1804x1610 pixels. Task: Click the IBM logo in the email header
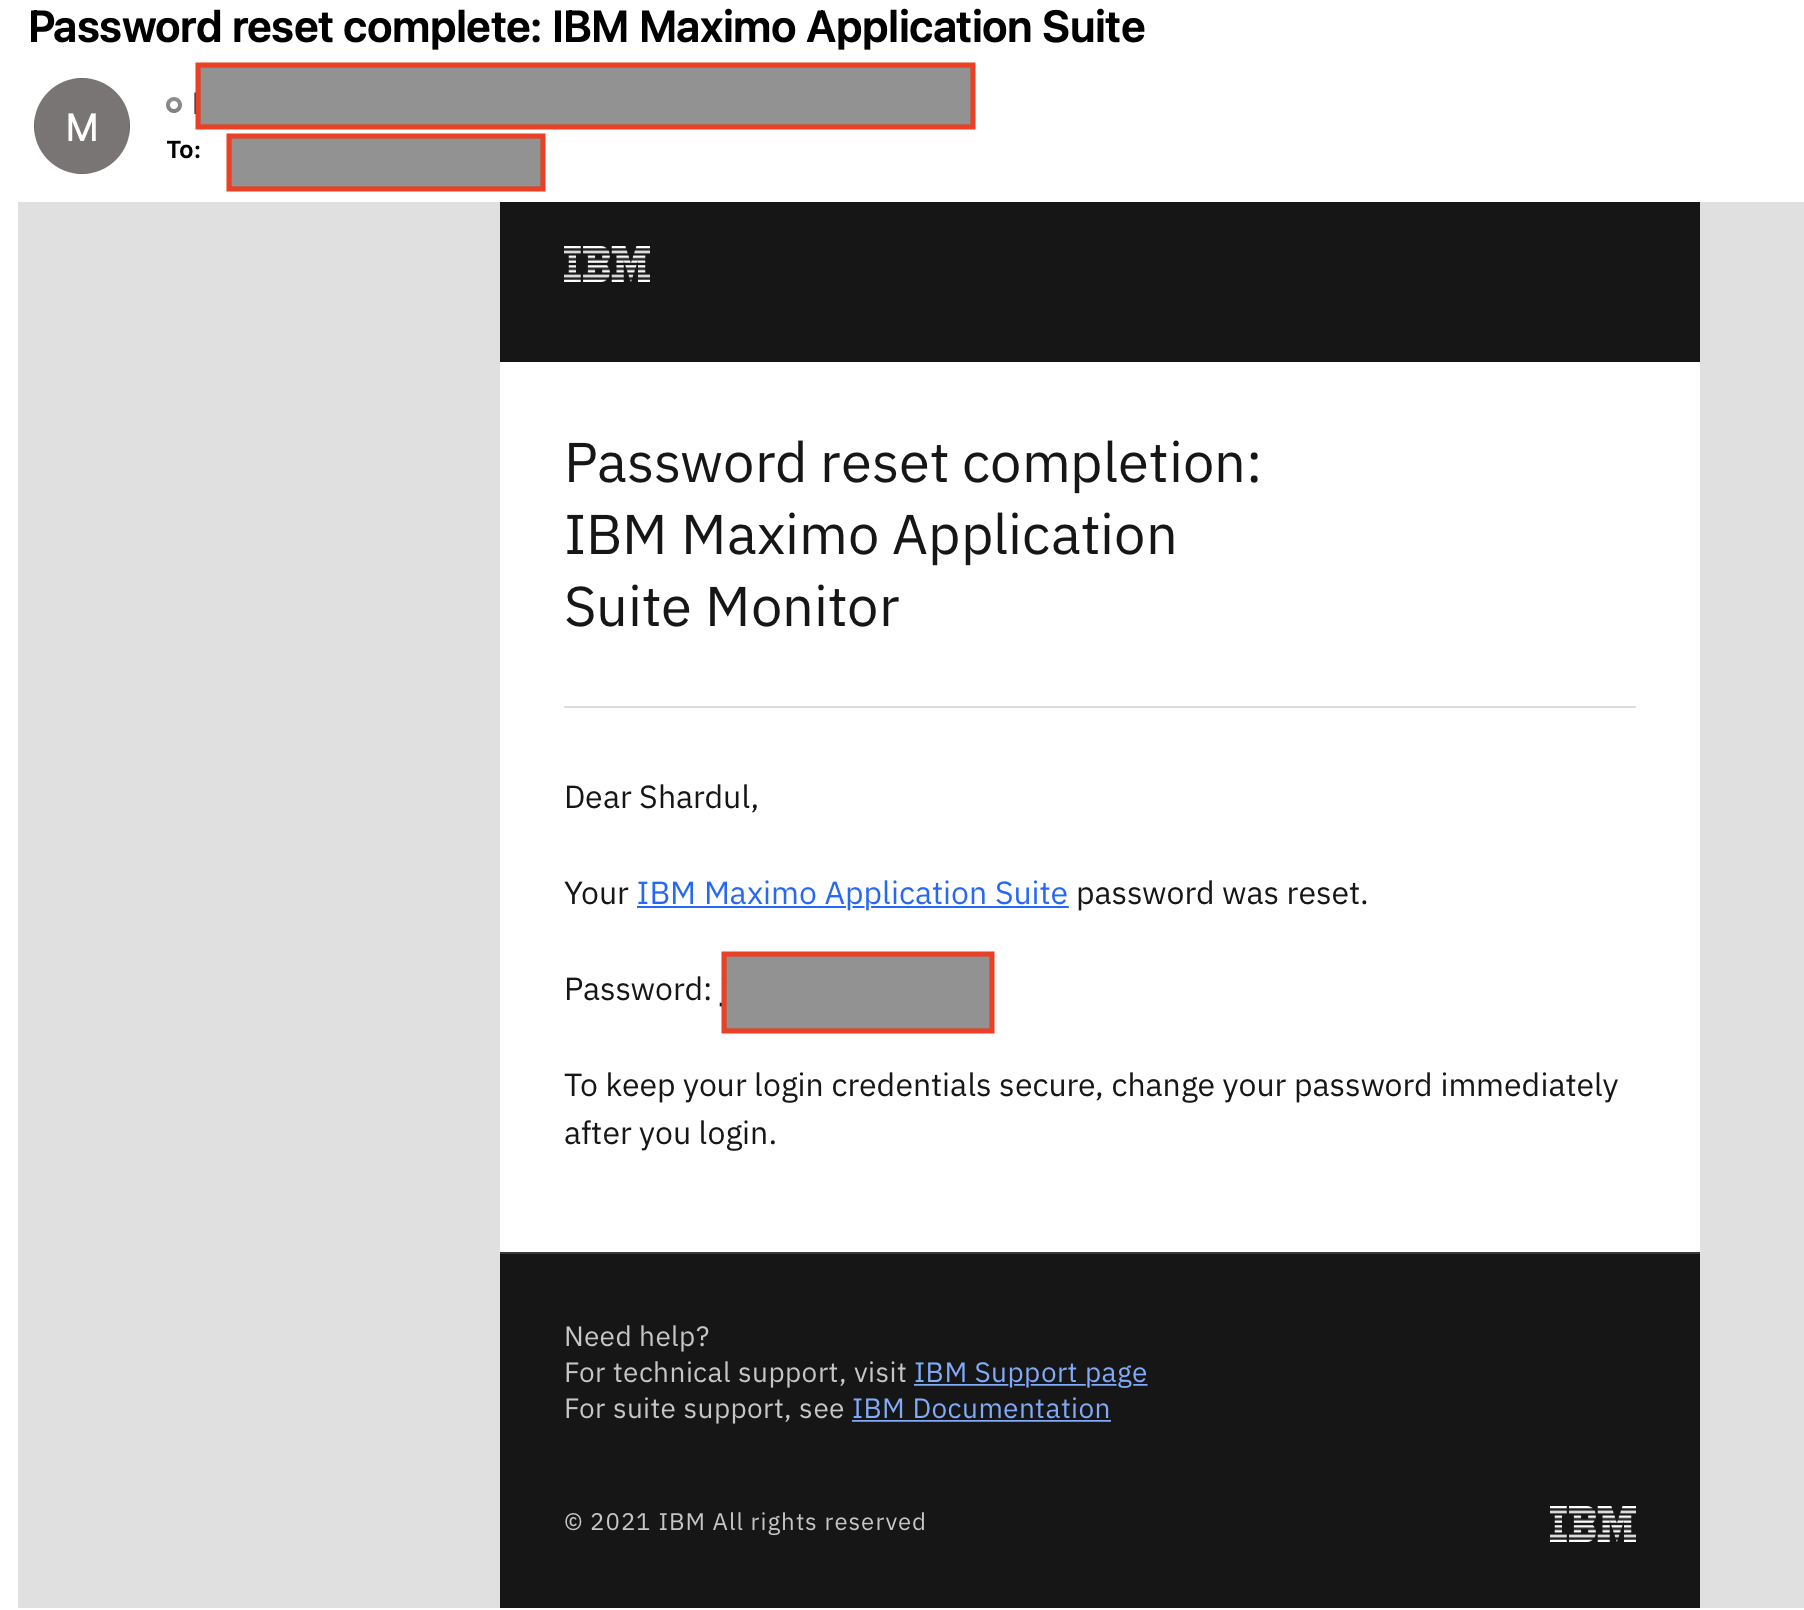[x=605, y=263]
